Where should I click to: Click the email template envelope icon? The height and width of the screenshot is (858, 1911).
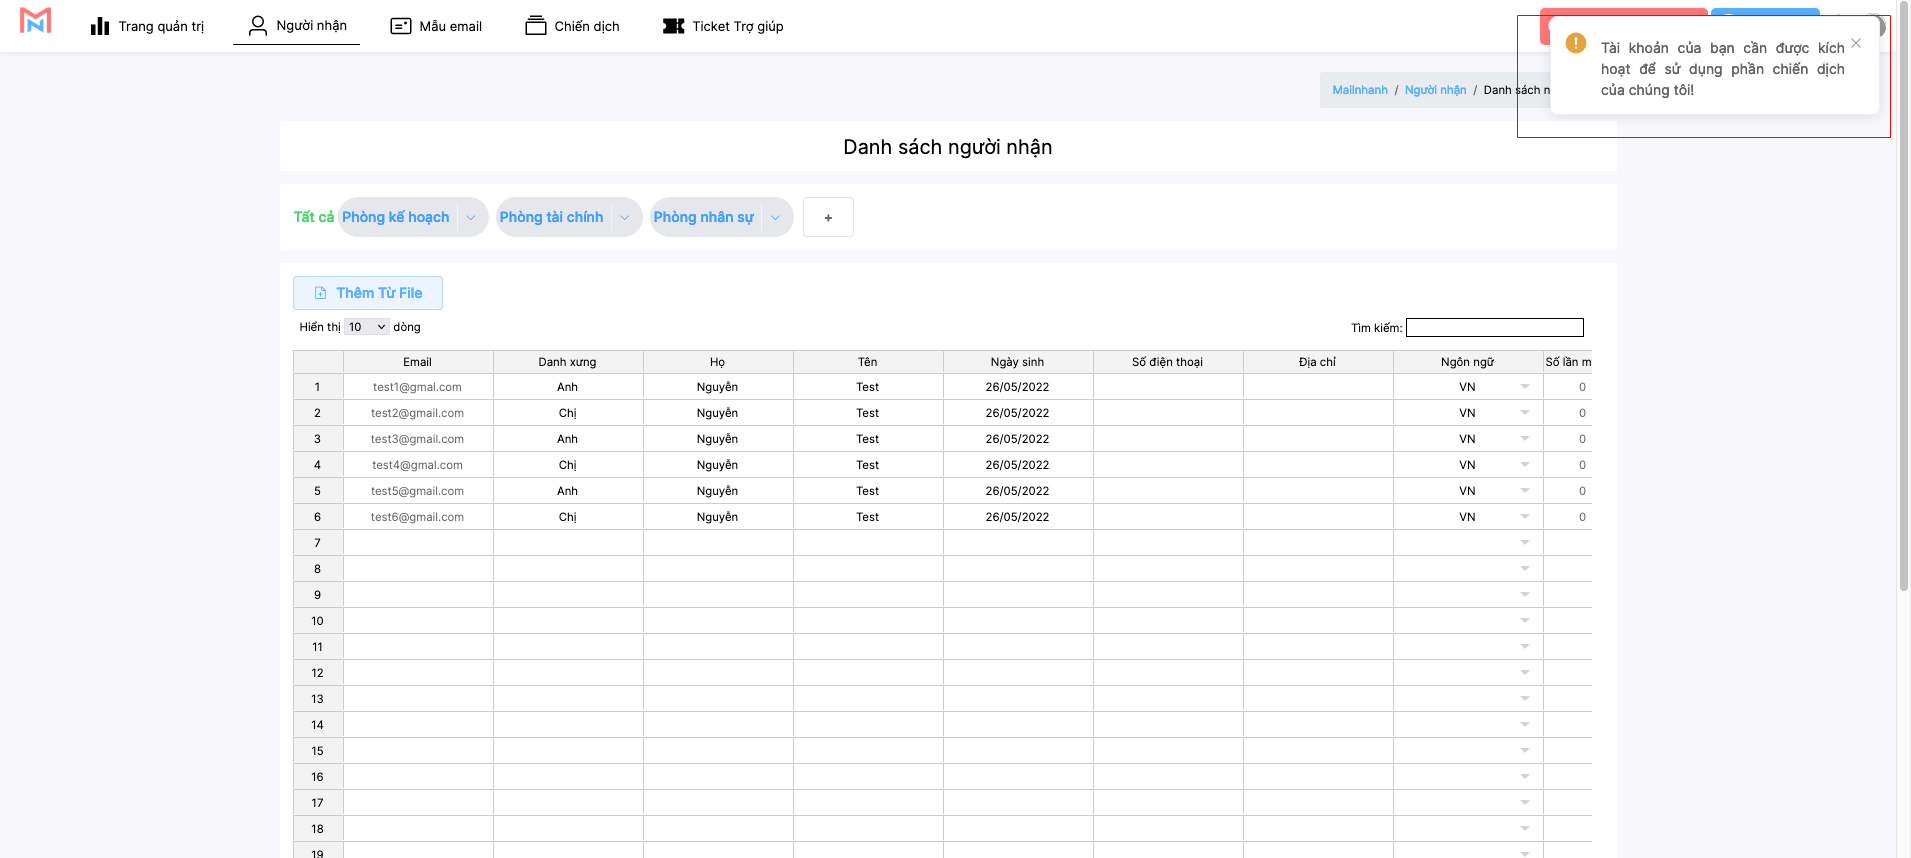point(401,26)
